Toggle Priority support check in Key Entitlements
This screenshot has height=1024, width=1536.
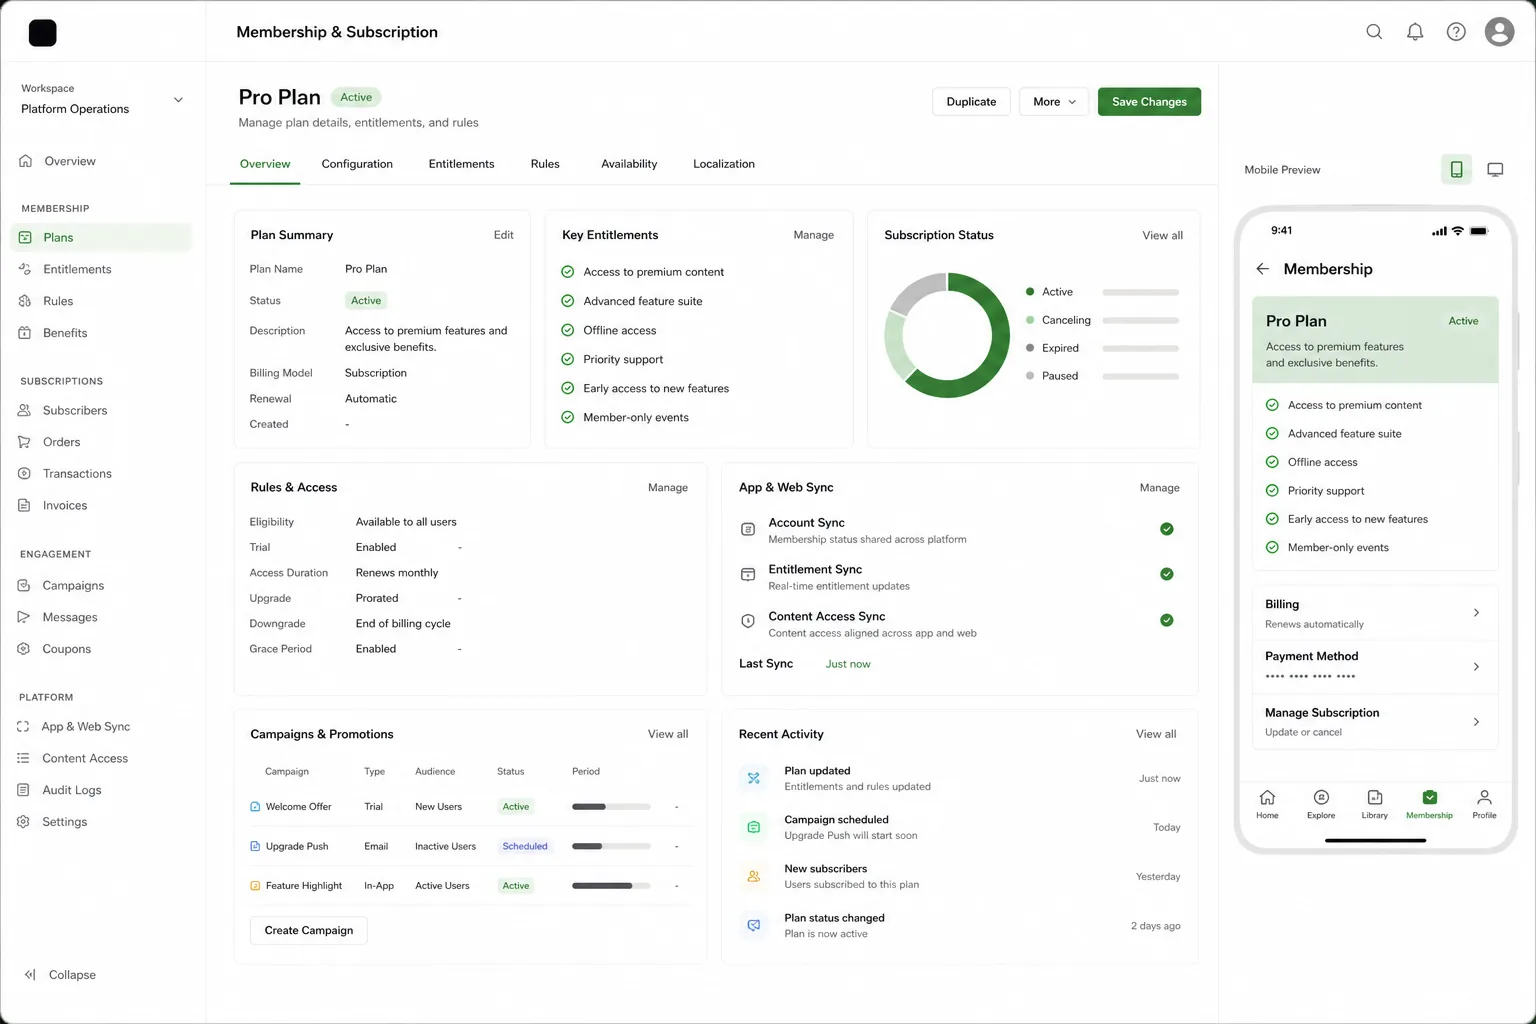(568, 359)
